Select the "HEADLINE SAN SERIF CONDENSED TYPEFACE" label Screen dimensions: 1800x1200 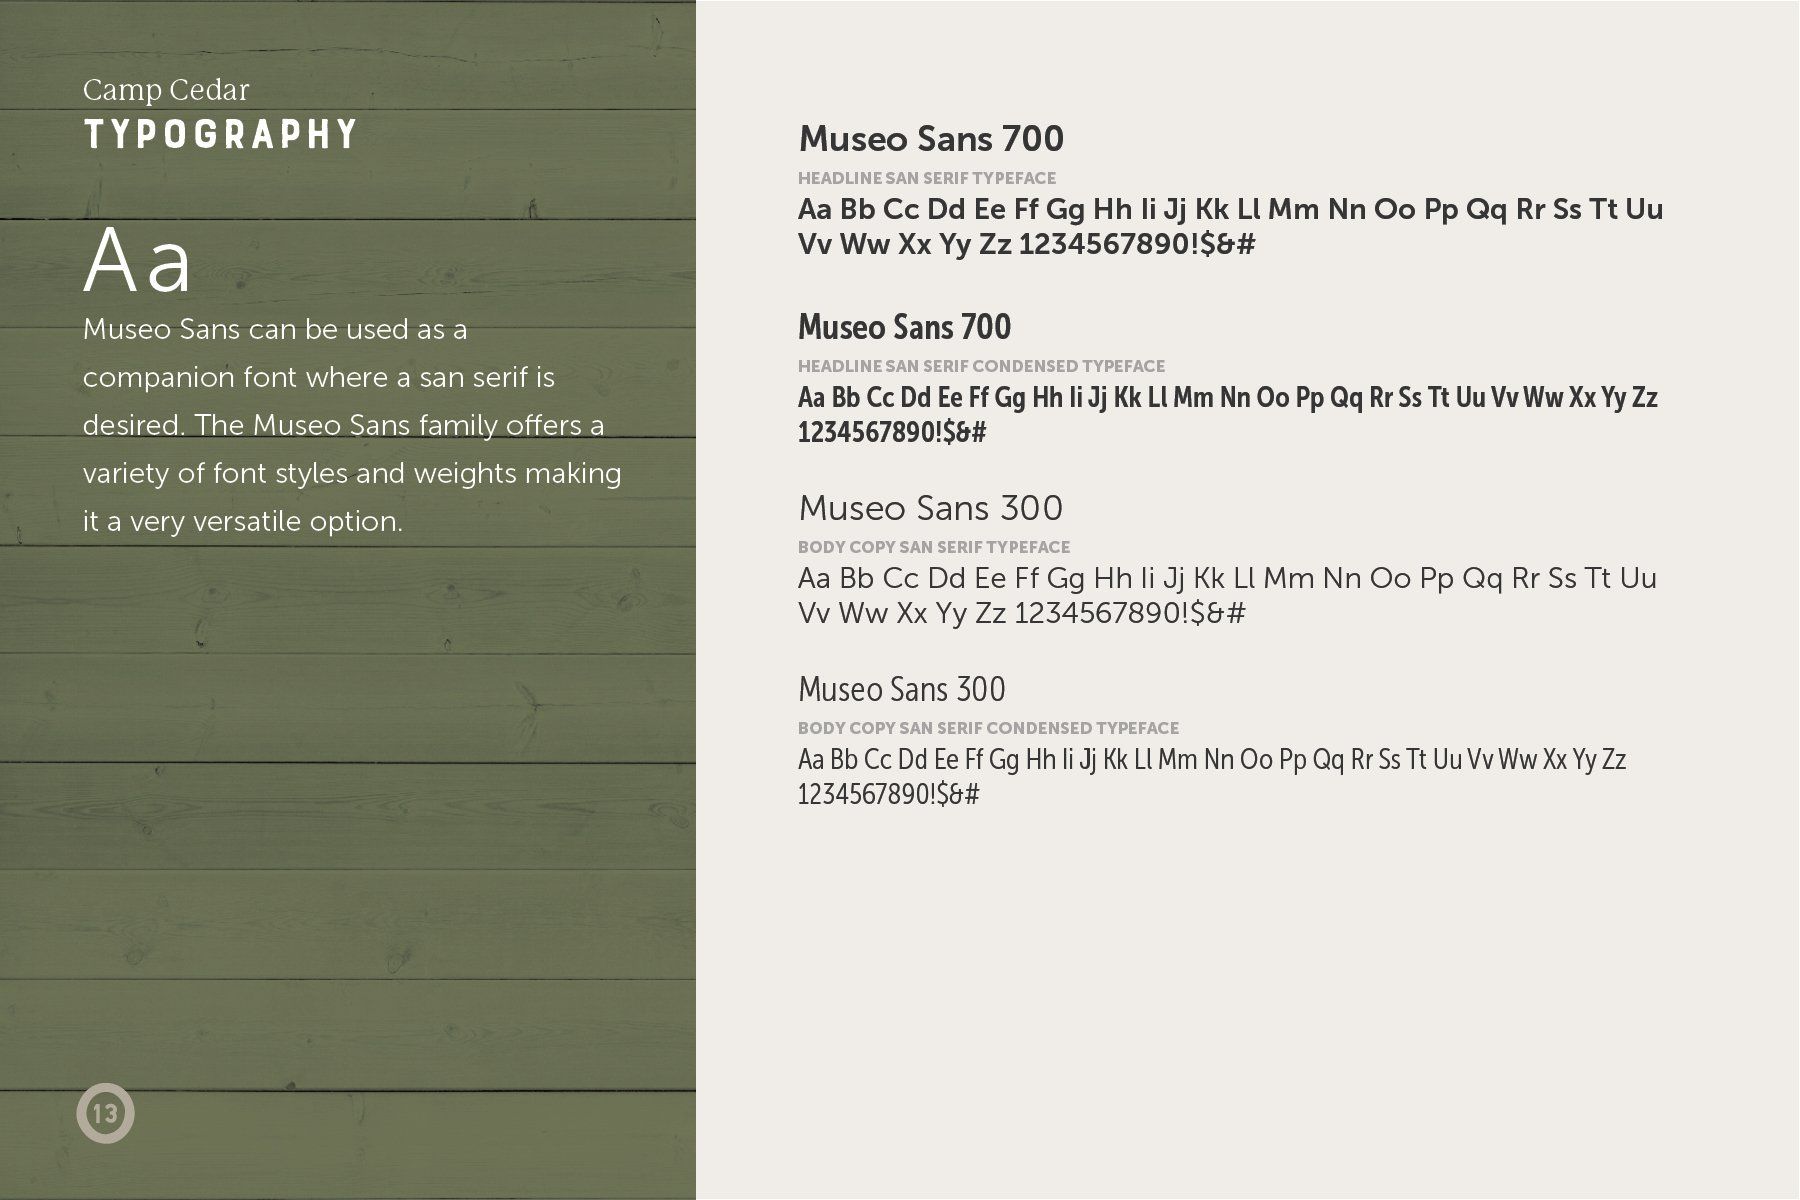tap(981, 366)
